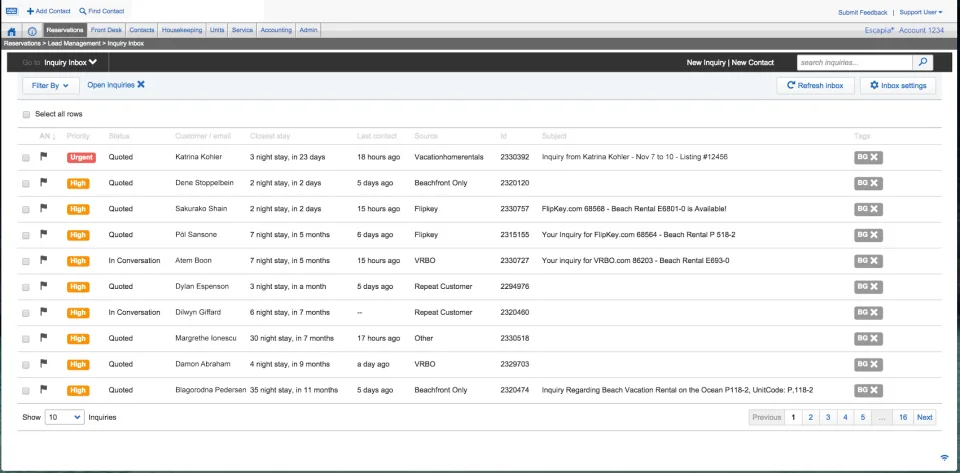Change the Show 10 inquiries dropdown
960x473 pixels.
(64, 417)
